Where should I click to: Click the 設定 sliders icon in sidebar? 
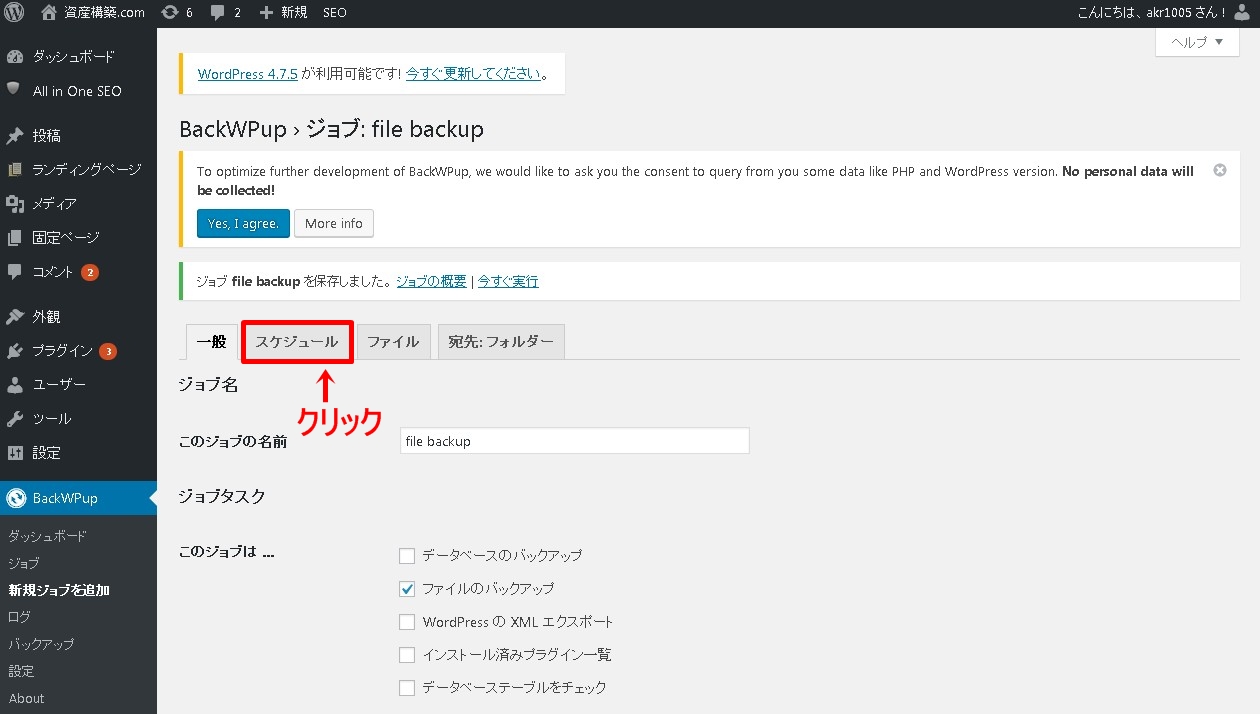coord(14,453)
